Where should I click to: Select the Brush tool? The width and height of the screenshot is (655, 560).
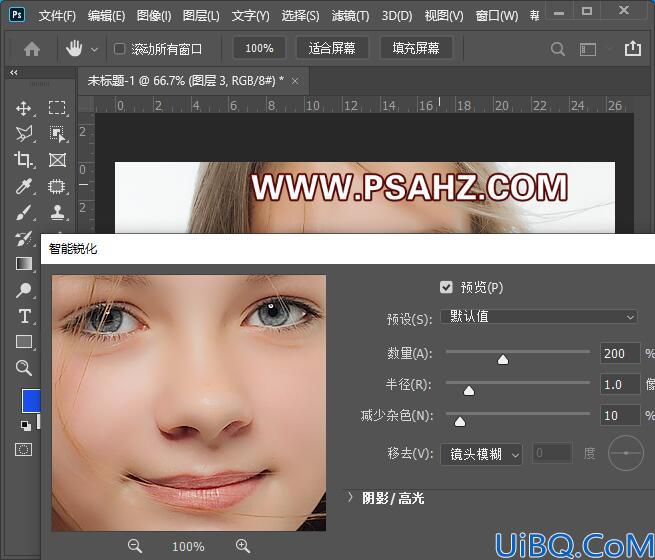point(23,212)
